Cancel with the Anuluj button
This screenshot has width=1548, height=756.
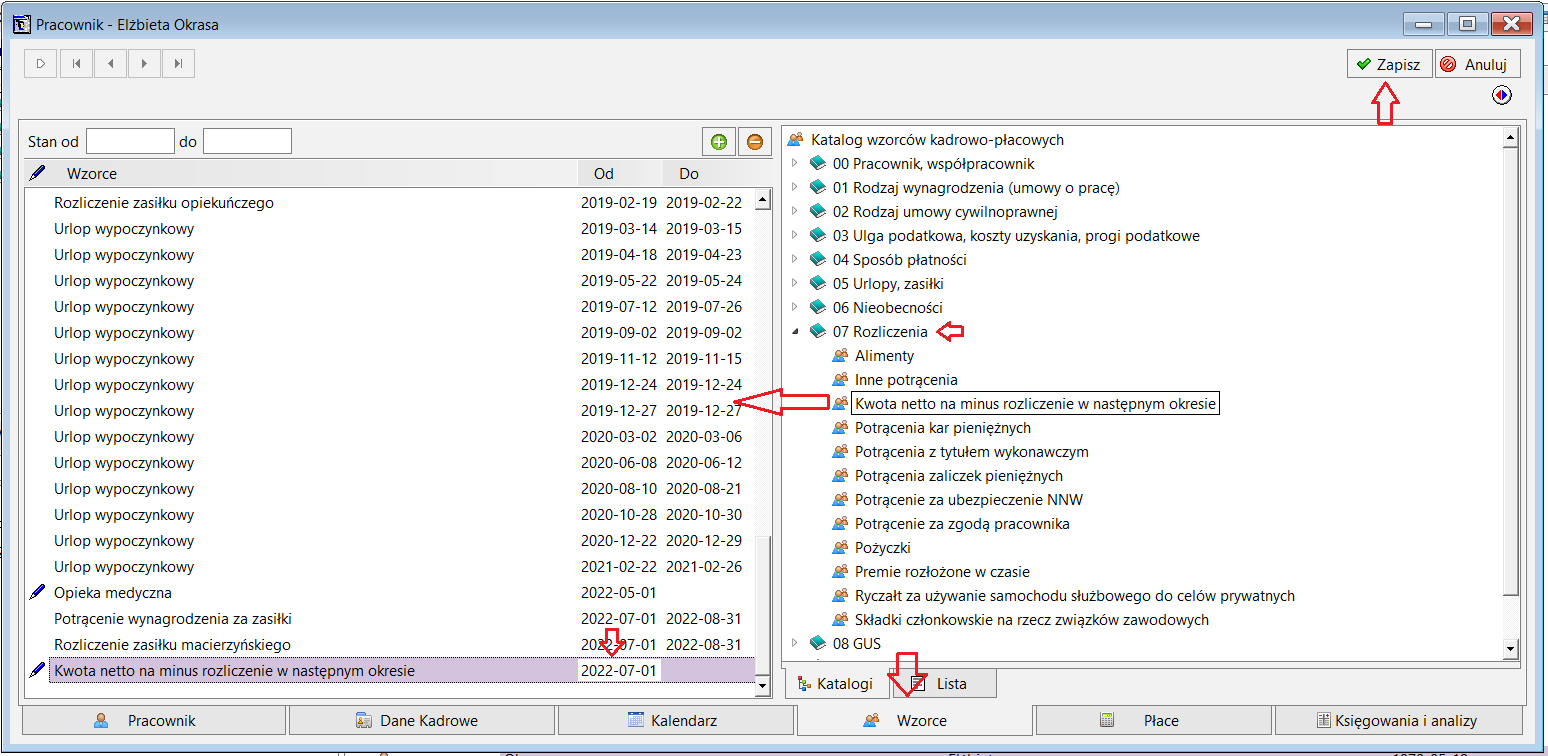pyautogui.click(x=1477, y=64)
